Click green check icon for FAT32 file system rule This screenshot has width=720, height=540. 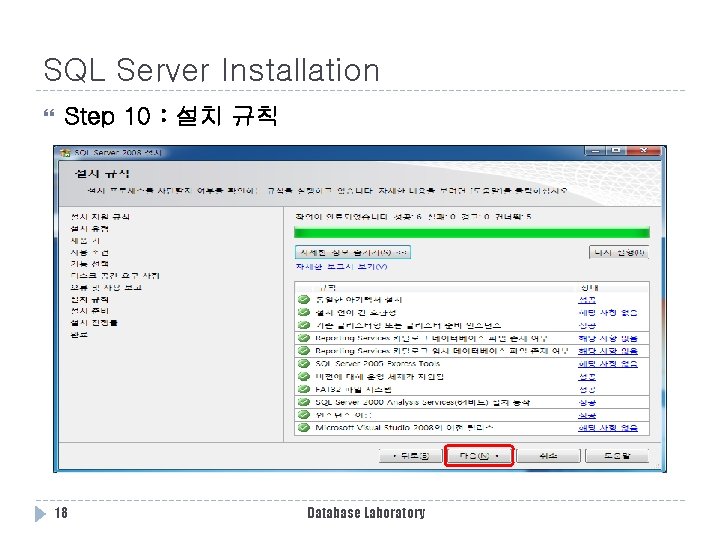(304, 389)
